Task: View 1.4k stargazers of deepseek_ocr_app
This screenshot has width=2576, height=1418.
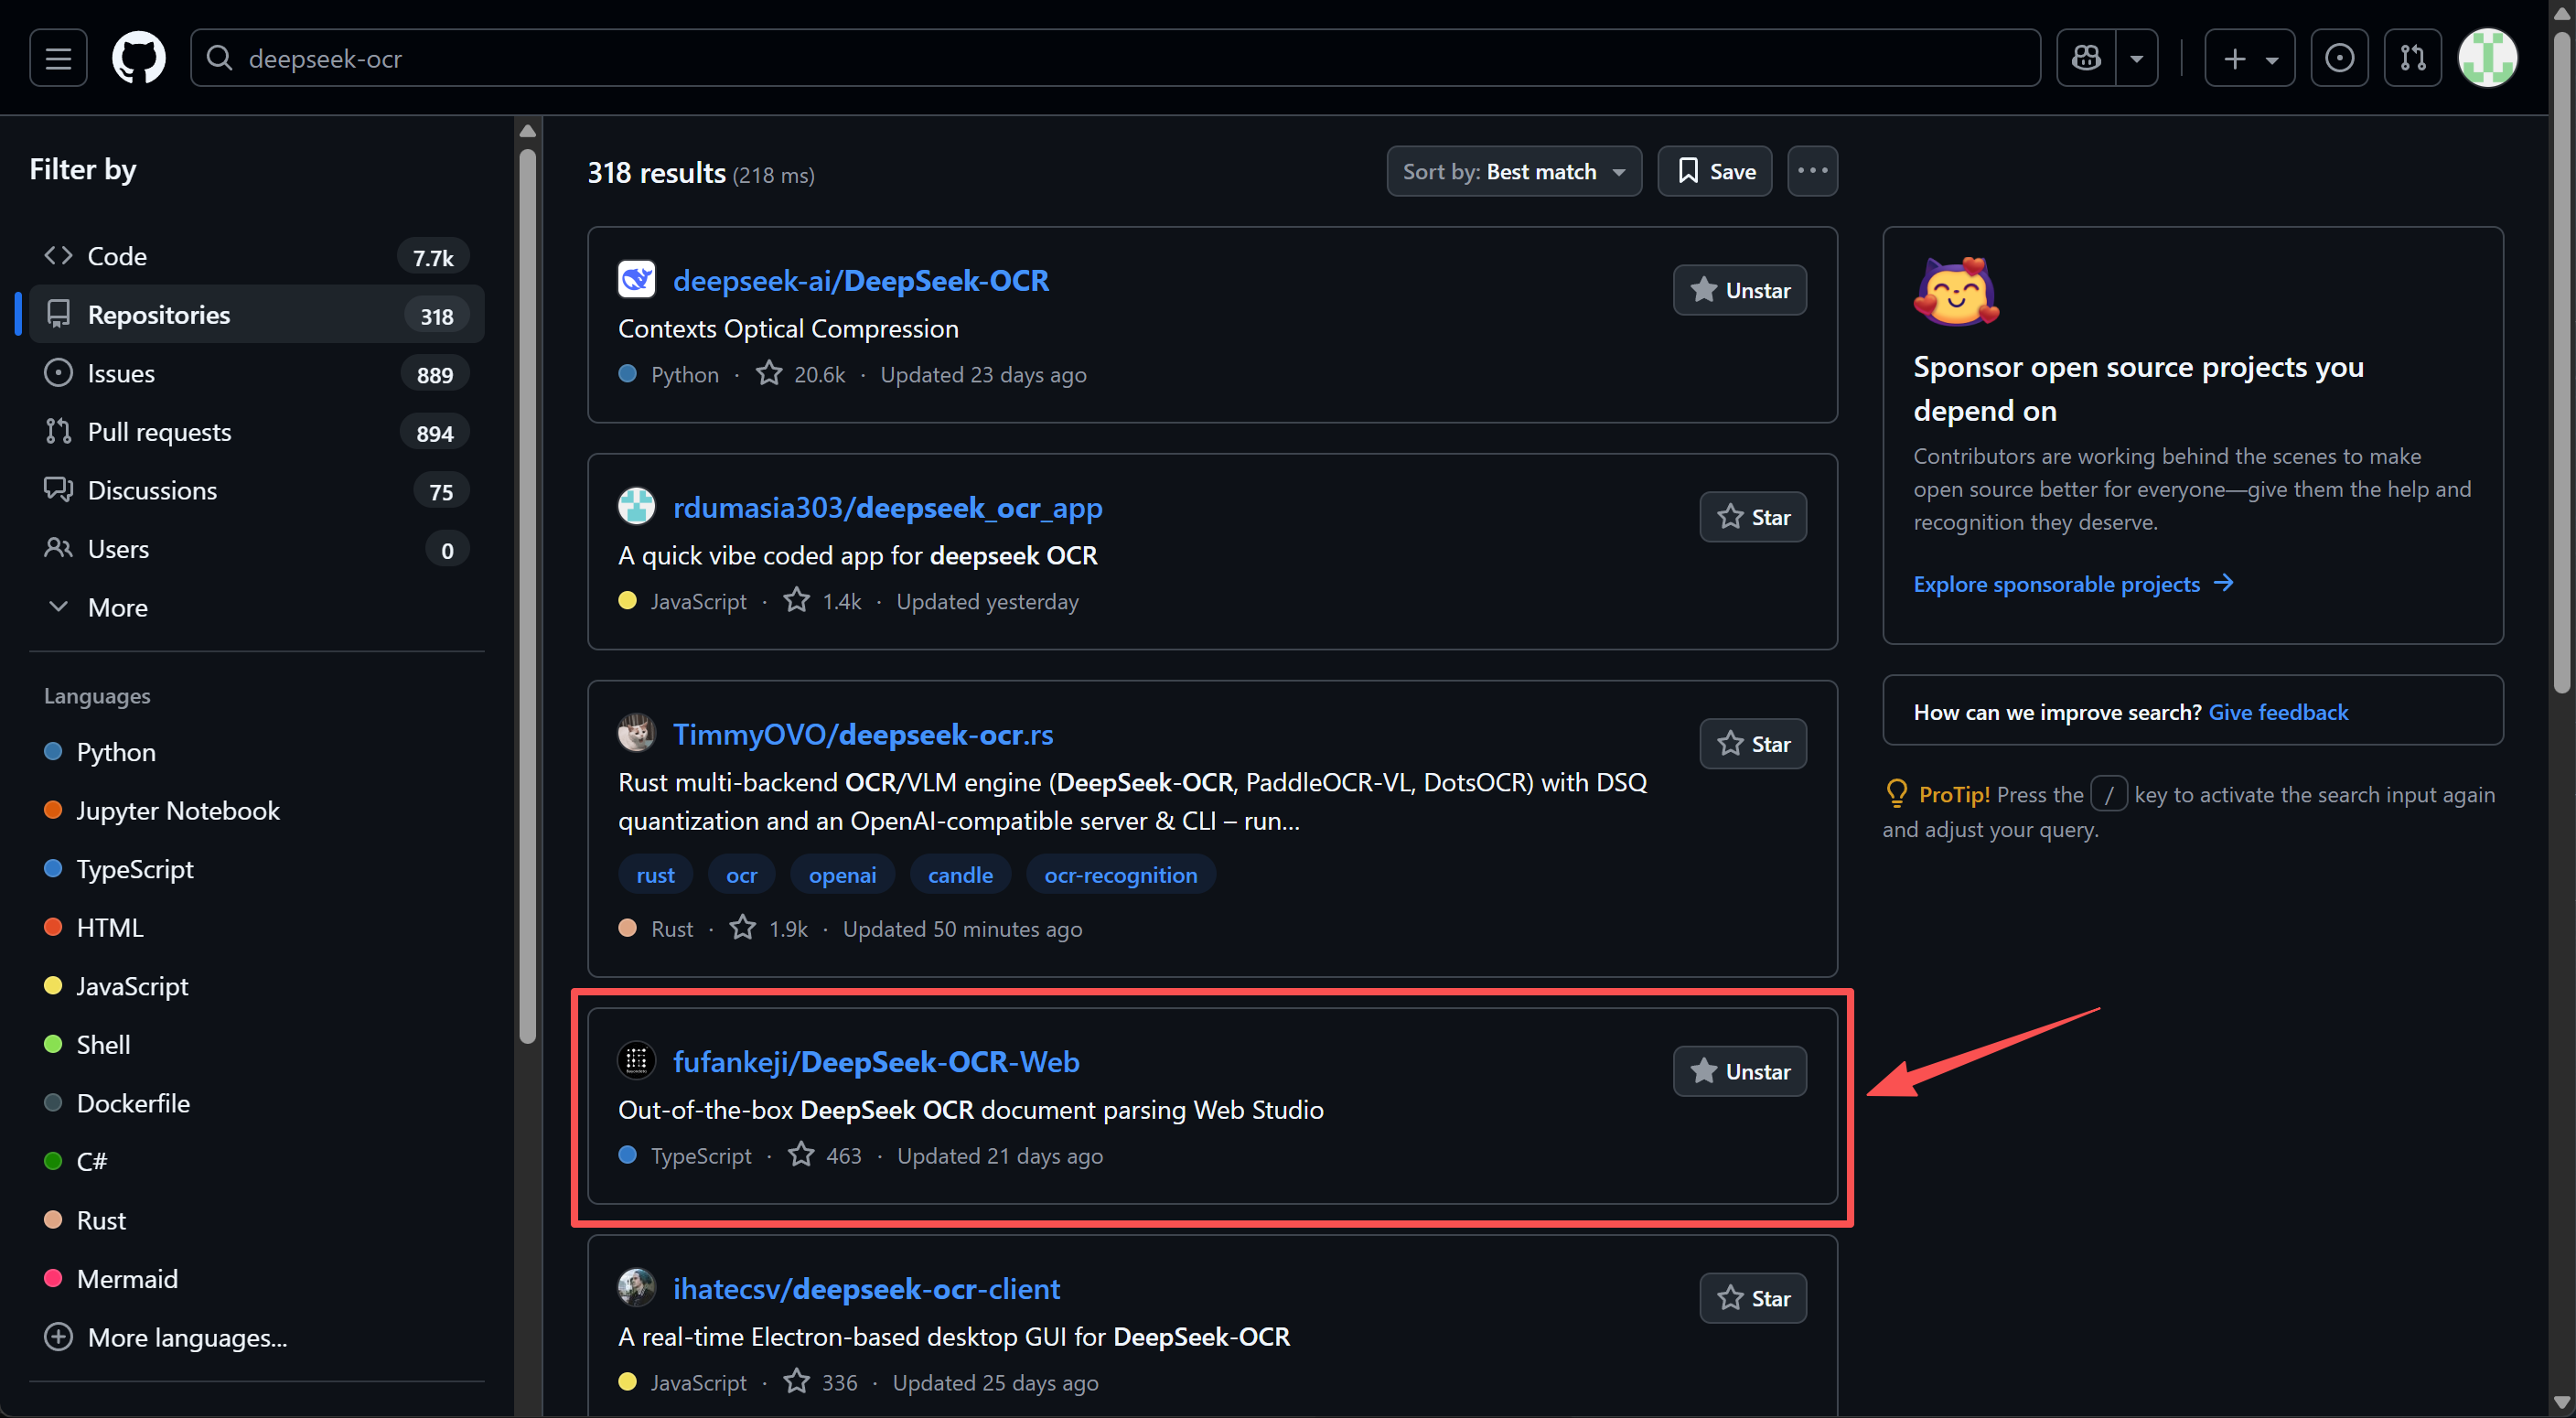Action: coord(822,601)
